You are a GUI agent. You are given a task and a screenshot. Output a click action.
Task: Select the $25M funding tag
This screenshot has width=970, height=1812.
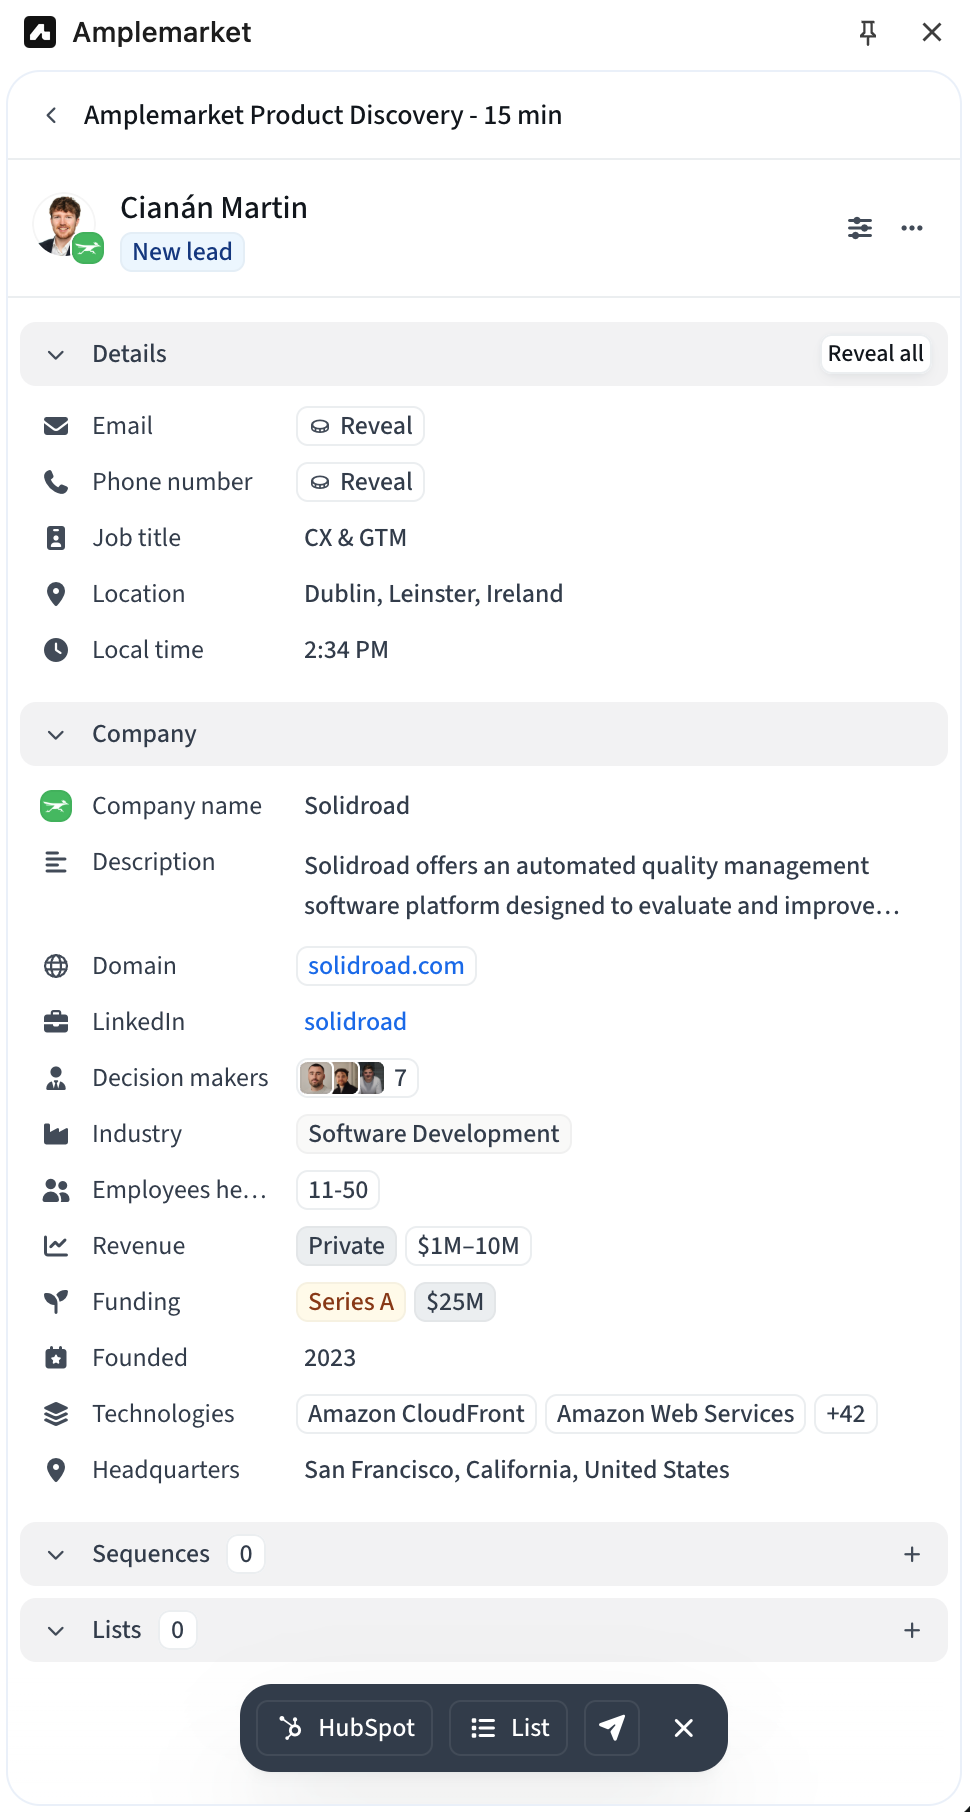click(455, 1302)
